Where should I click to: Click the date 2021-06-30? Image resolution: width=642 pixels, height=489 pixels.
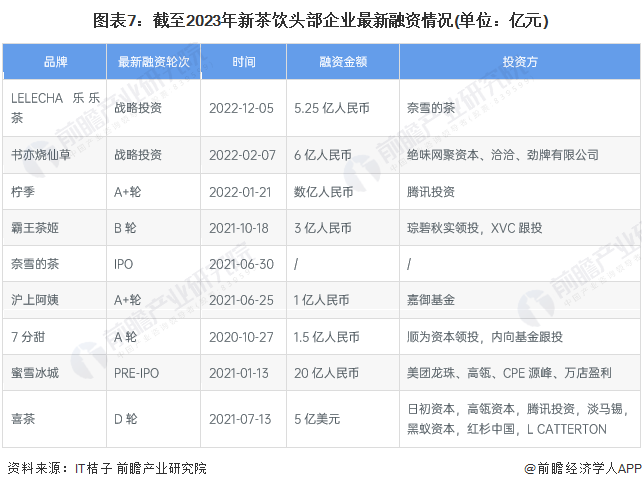[241, 264]
